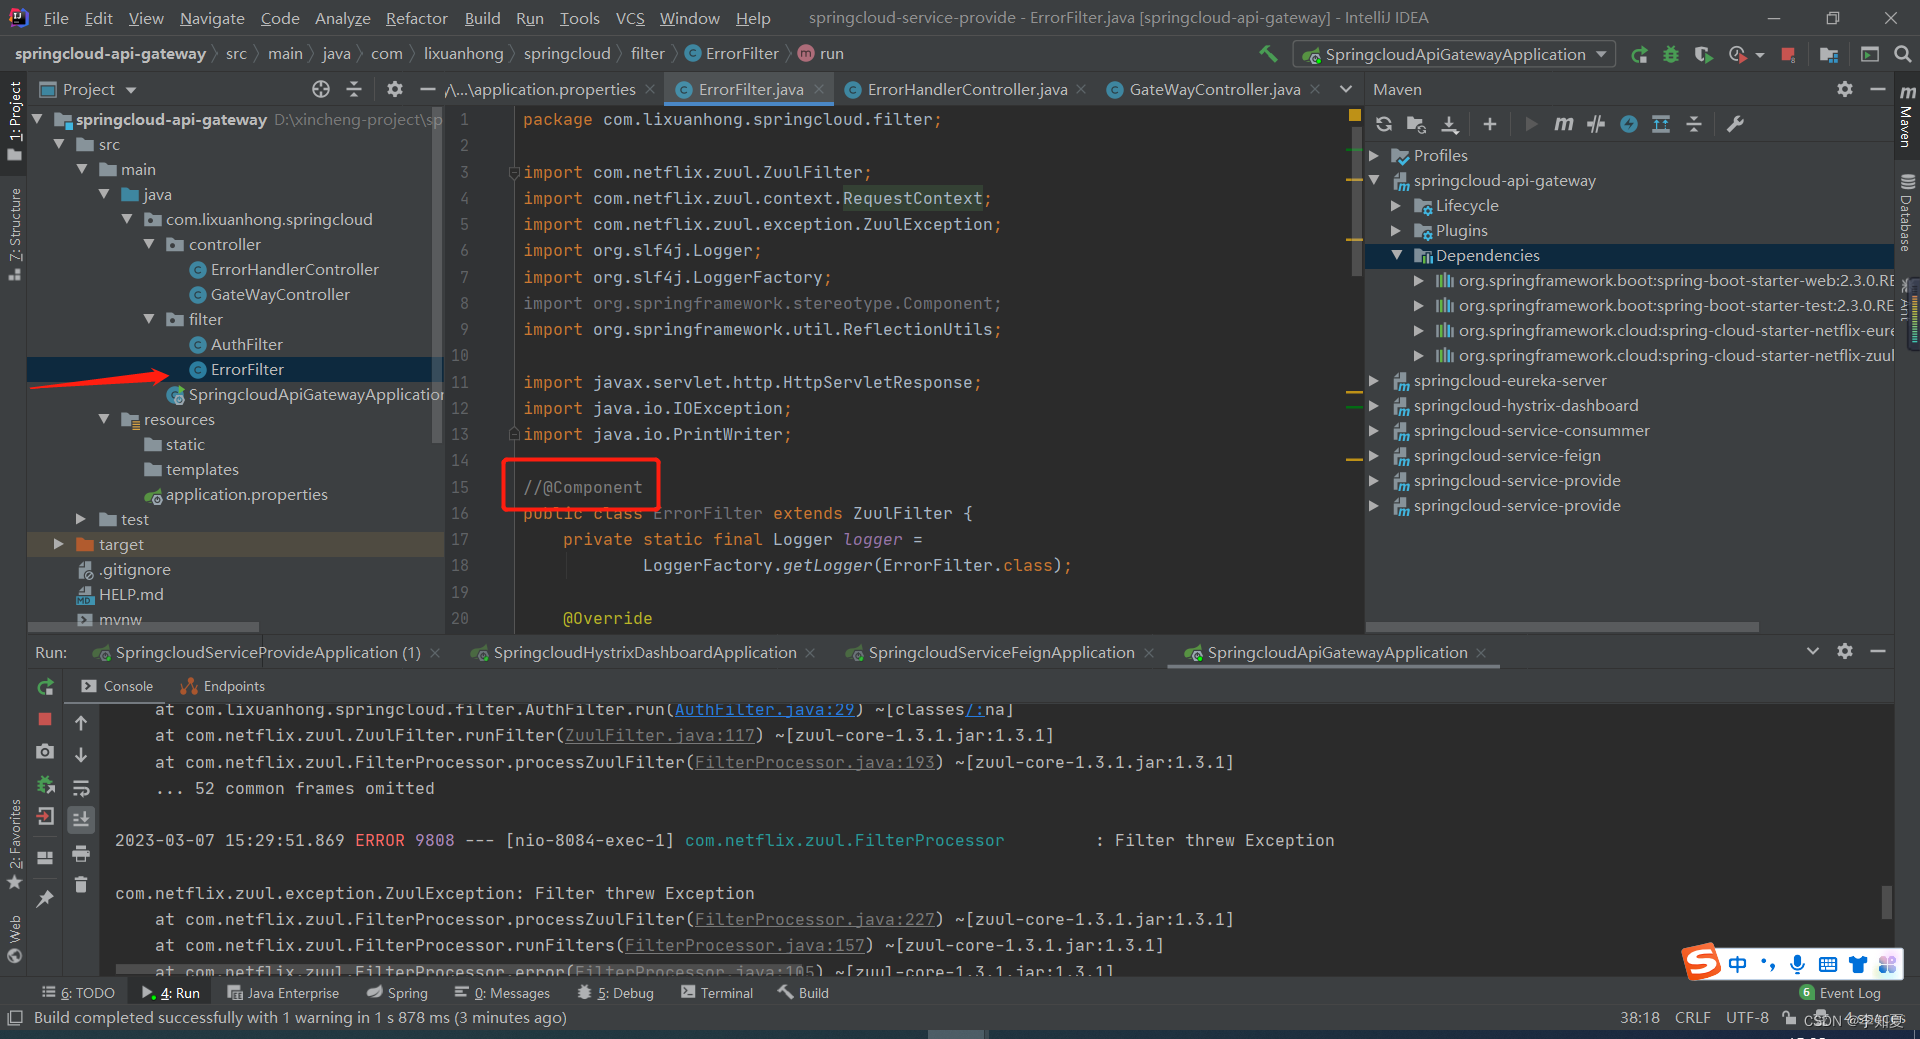Viewport: 1920px width, 1039px height.
Task: Toggle Maven offline mode
Action: click(1596, 124)
